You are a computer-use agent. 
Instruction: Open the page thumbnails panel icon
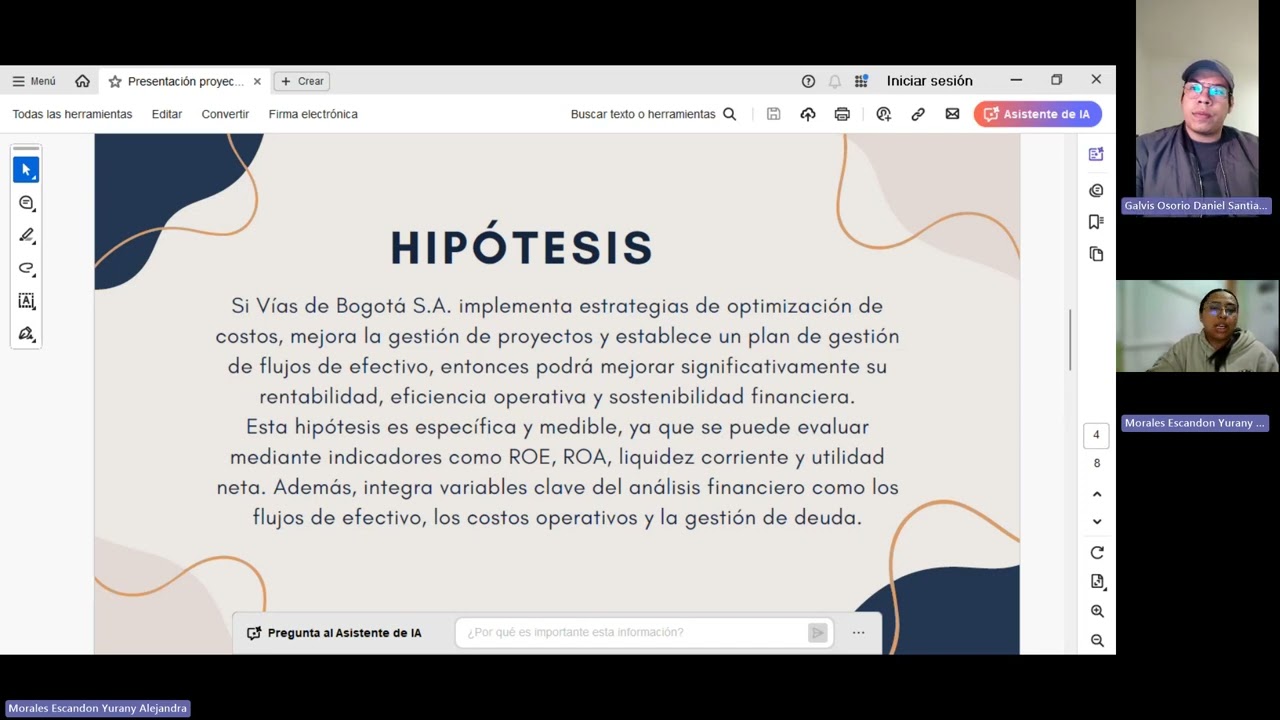(x=1096, y=254)
